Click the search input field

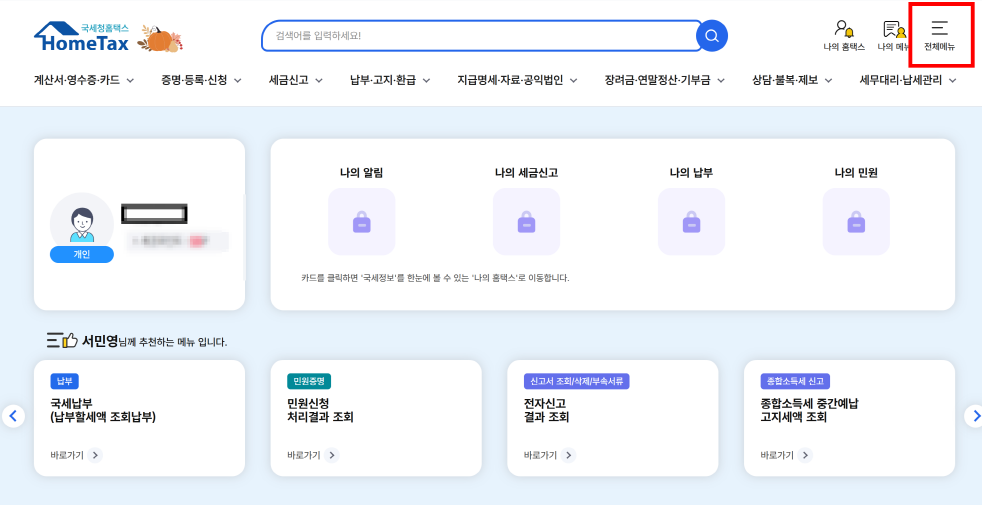tap(480, 36)
